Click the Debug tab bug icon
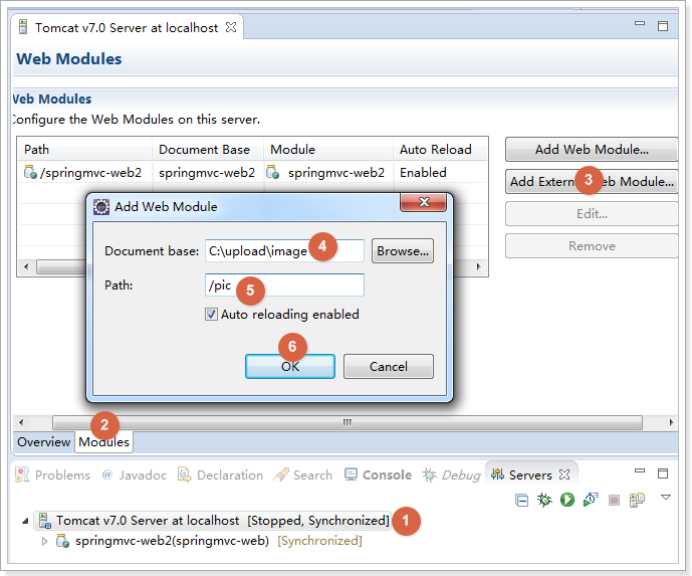The width and height of the screenshot is (692, 576). tap(429, 475)
